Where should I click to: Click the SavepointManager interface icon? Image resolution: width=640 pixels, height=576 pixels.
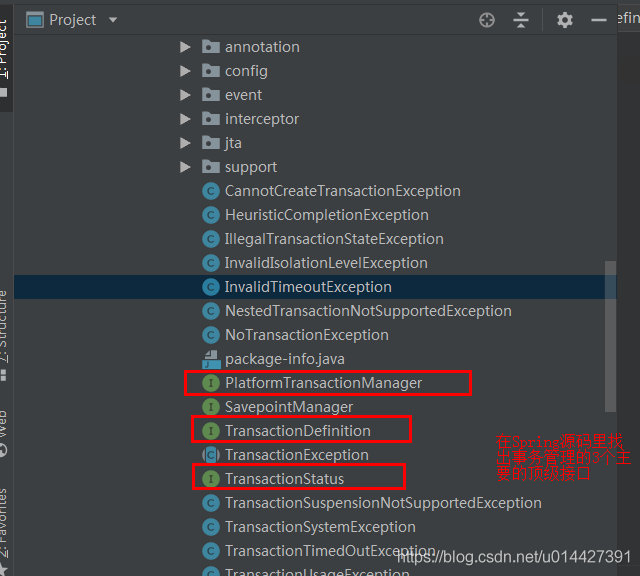point(210,407)
